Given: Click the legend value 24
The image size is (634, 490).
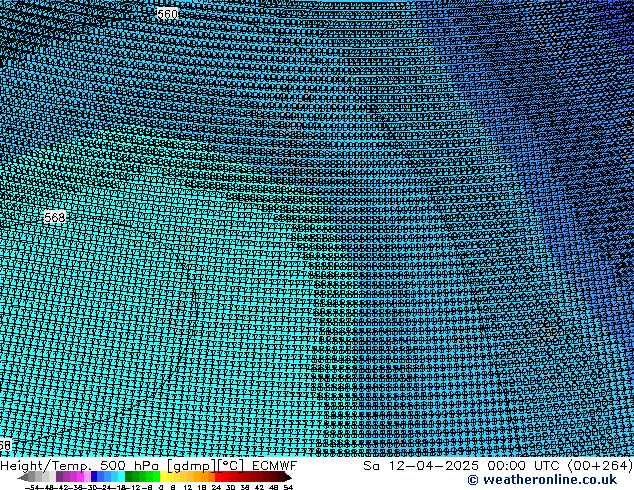Looking at the screenshot, I should [x=216, y=488].
